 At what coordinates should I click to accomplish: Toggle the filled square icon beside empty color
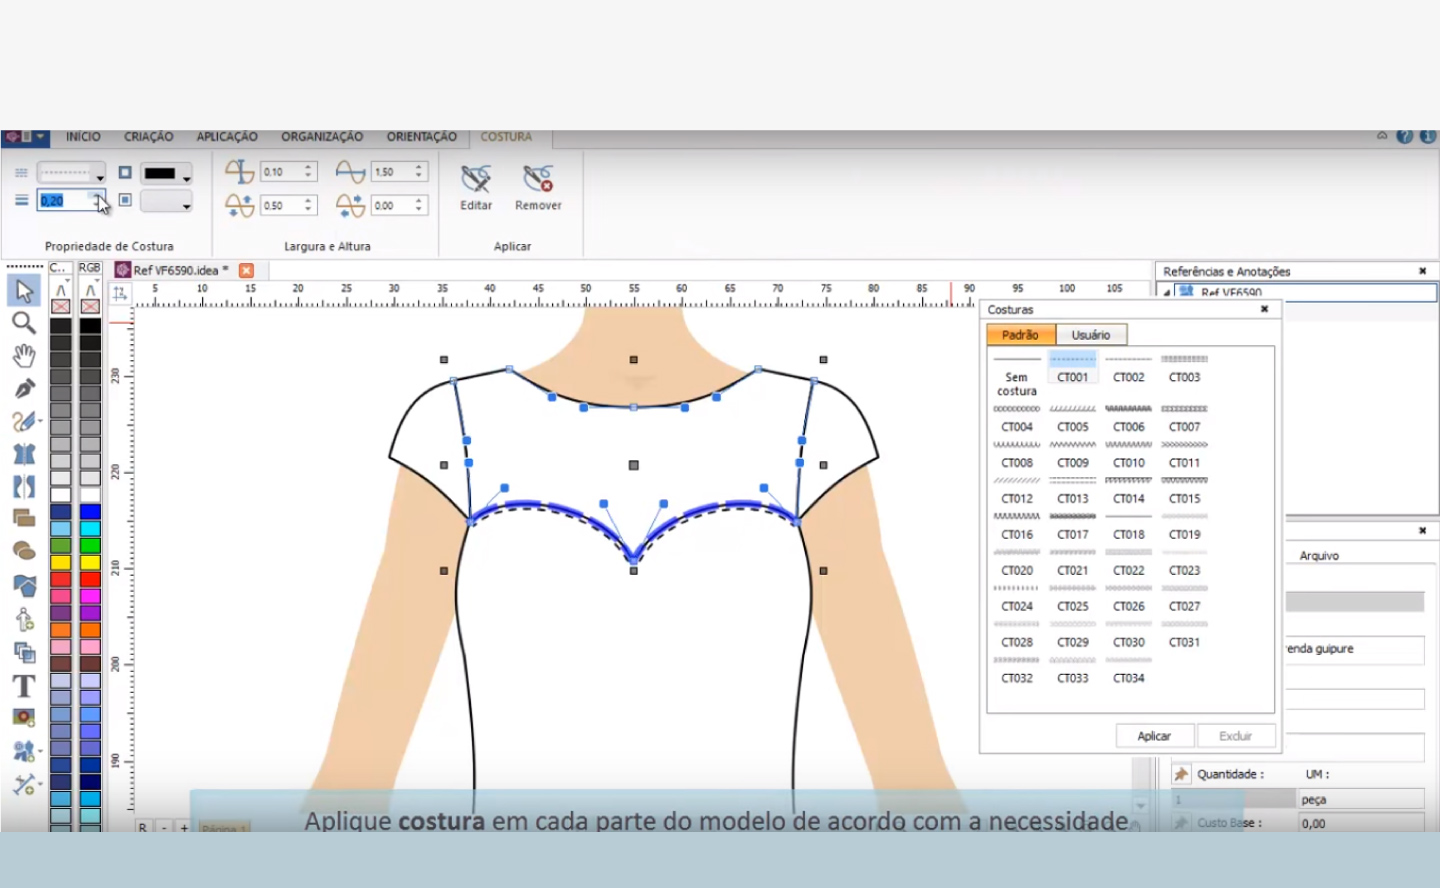[125, 200]
